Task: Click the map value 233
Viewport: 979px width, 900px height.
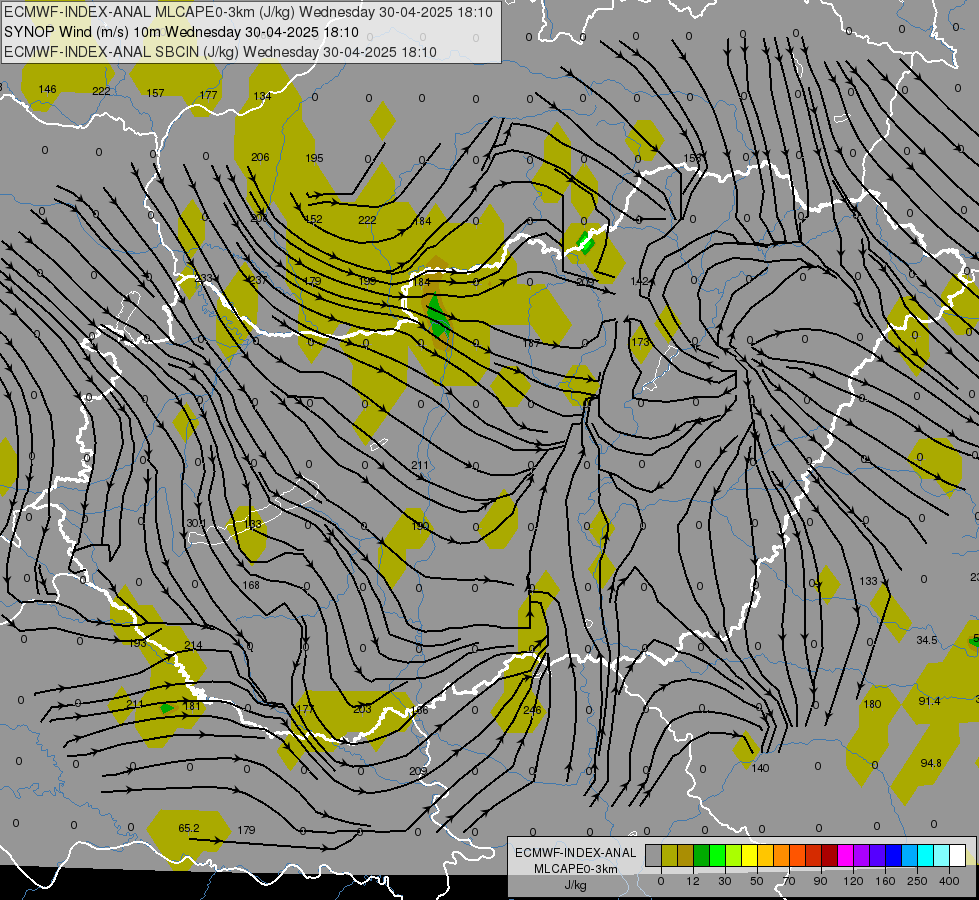Action: [x=204, y=278]
